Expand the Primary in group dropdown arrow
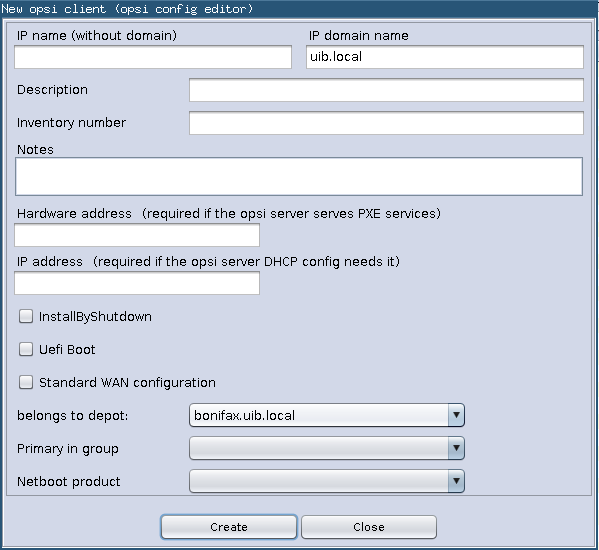The height and width of the screenshot is (550, 599). pos(456,448)
